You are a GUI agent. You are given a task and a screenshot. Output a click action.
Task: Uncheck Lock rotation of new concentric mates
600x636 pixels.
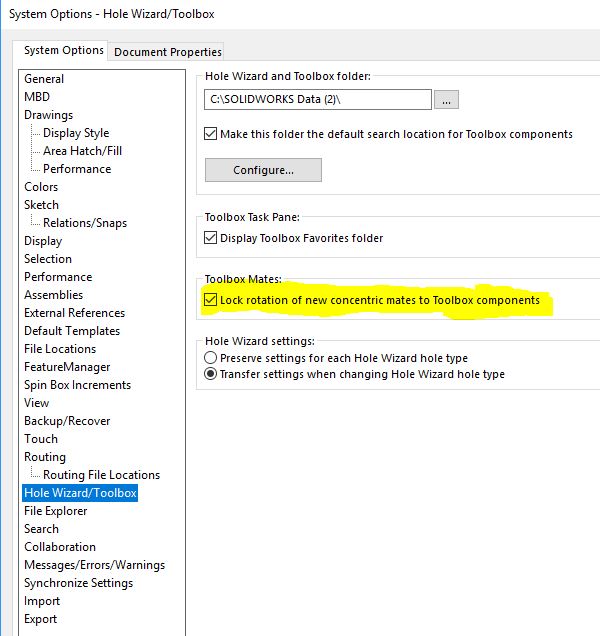pos(211,300)
